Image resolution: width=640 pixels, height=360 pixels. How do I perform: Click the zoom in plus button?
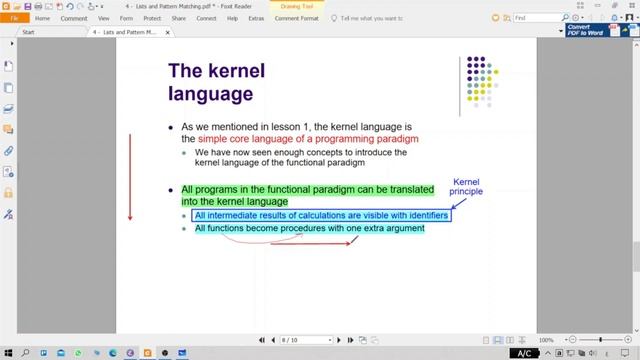click(x=628, y=340)
